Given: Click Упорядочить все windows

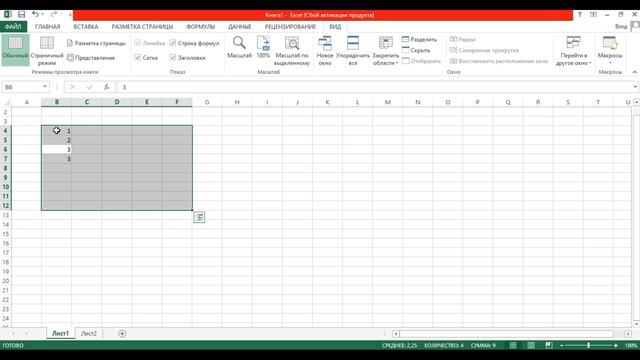Looking at the screenshot, I should 353,51.
